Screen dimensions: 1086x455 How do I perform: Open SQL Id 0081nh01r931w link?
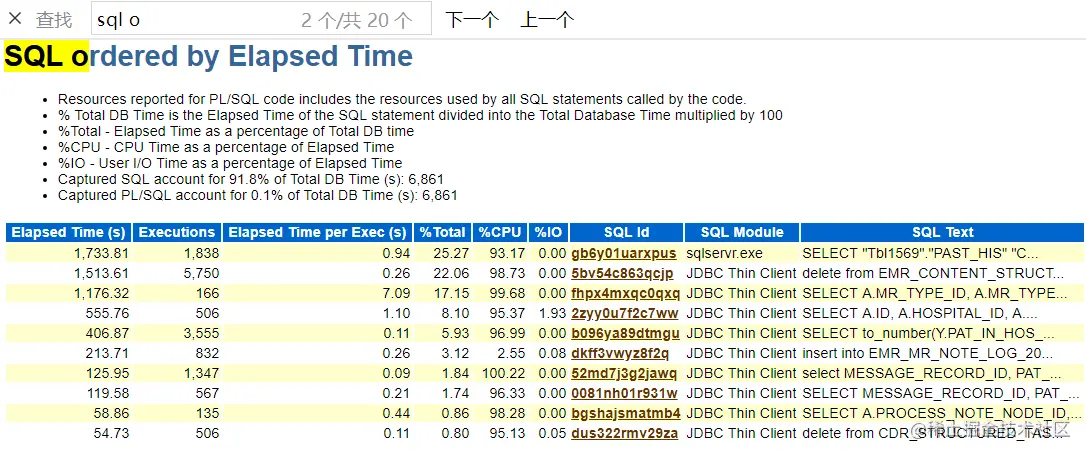point(624,393)
